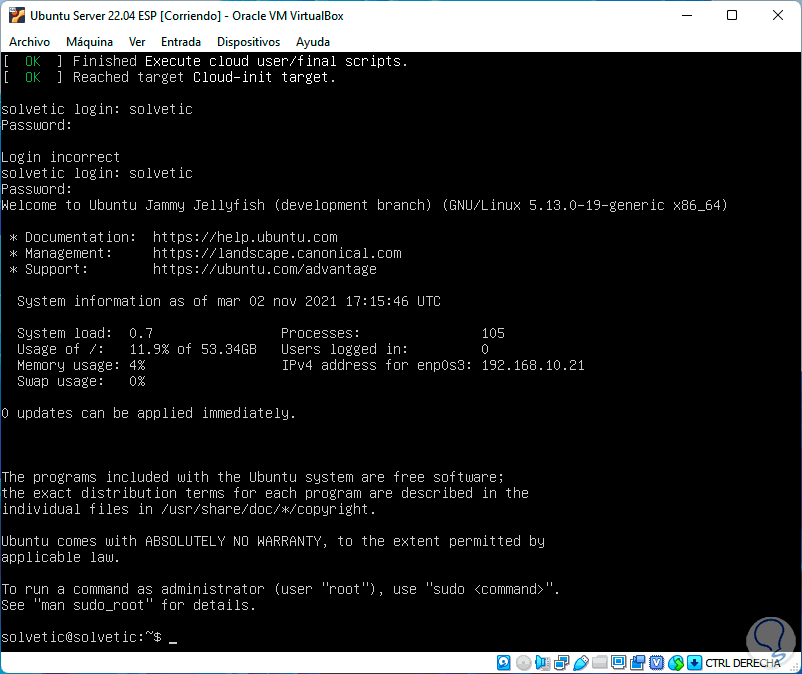The image size is (802, 674).
Task: Minimize the VirtualBox window
Action: pos(687,16)
